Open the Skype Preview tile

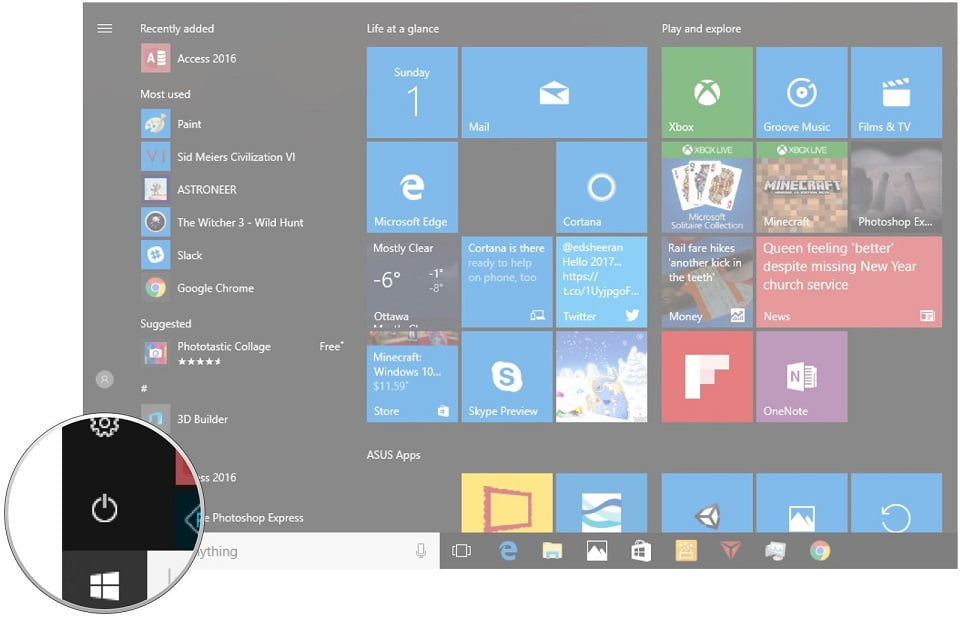(x=507, y=377)
